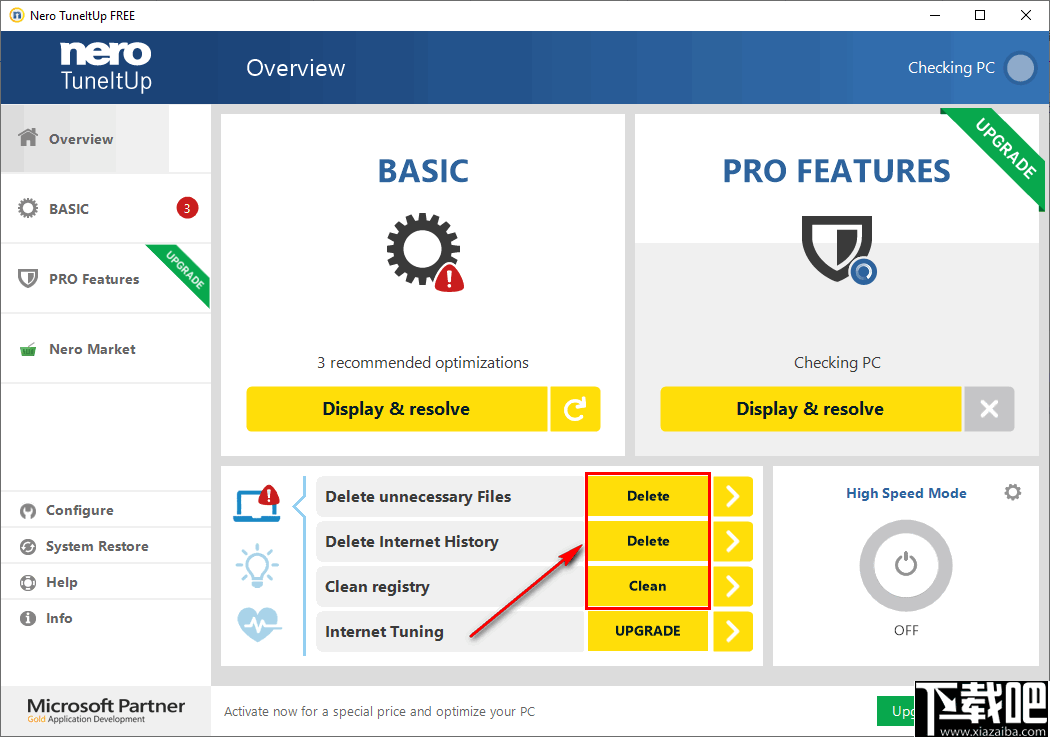Viewport: 1050px width, 737px height.
Task: Expand Delete unnecessary Files details arrow
Action: coord(733,497)
